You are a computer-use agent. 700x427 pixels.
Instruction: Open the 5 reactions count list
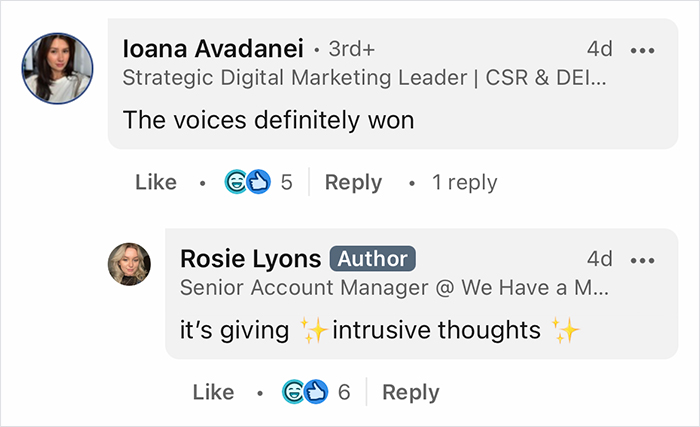pyautogui.click(x=286, y=182)
